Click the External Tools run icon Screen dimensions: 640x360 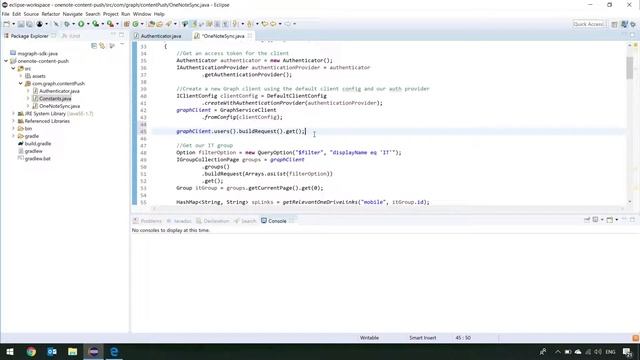click(x=110, y=24)
